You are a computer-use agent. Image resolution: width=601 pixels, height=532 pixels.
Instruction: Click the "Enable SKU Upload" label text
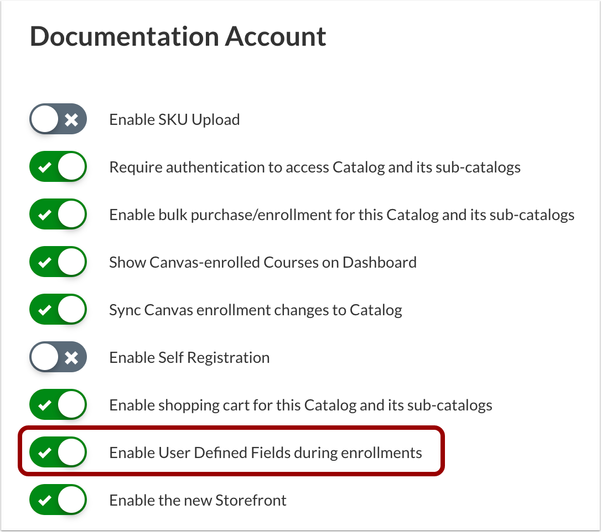(174, 120)
